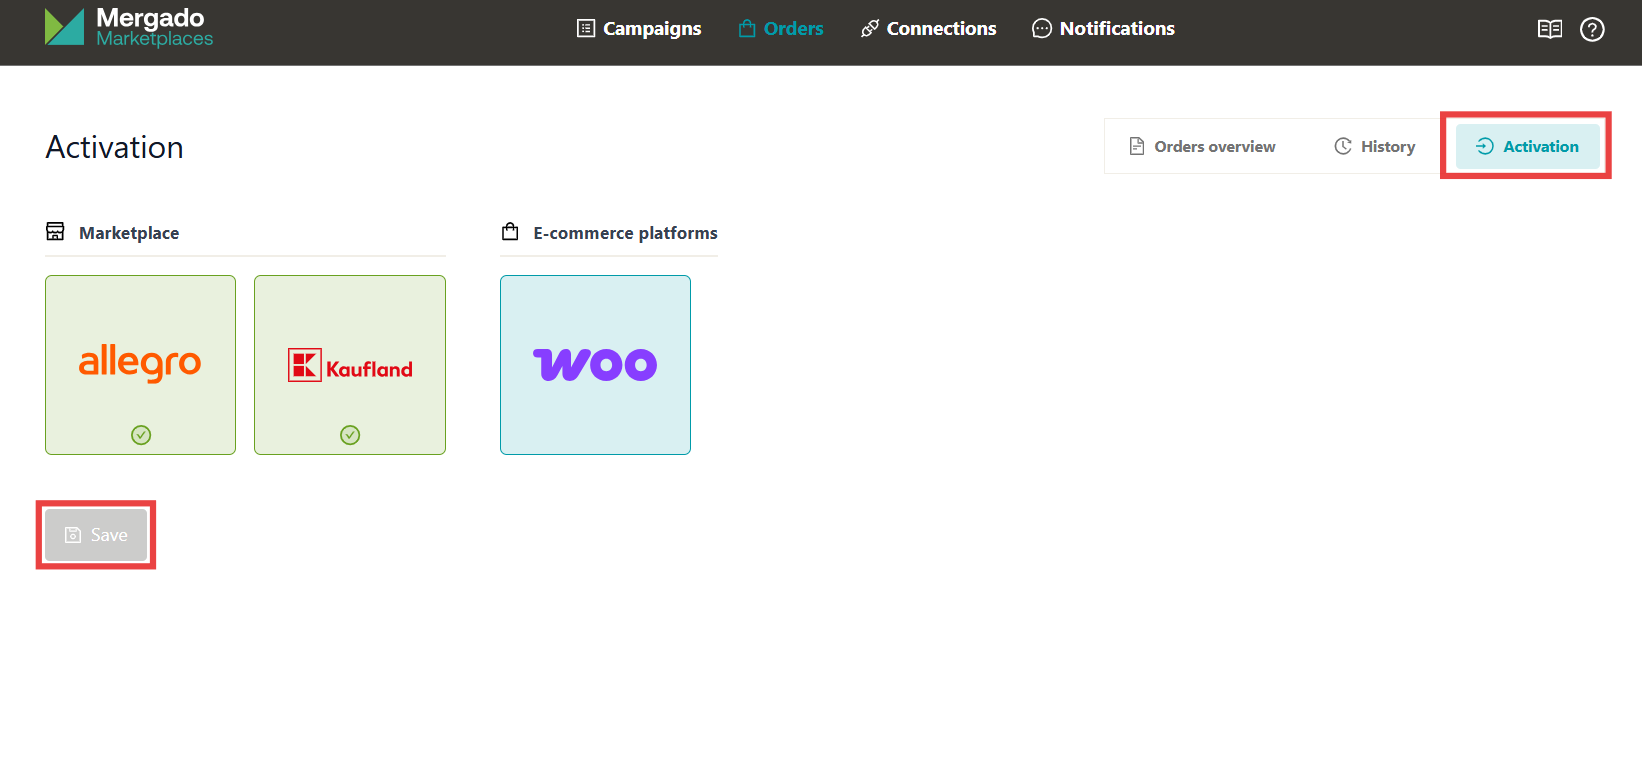Switch to the History tab

(x=1375, y=147)
